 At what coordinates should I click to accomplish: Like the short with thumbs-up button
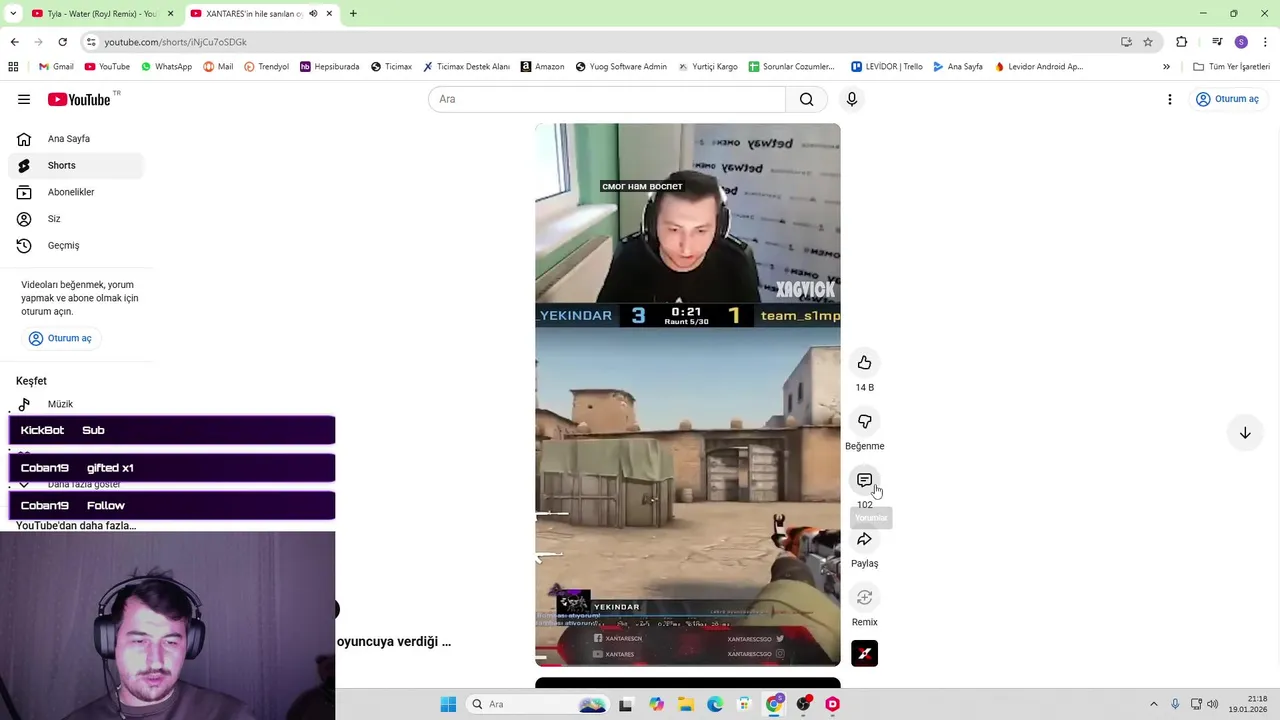tap(864, 363)
